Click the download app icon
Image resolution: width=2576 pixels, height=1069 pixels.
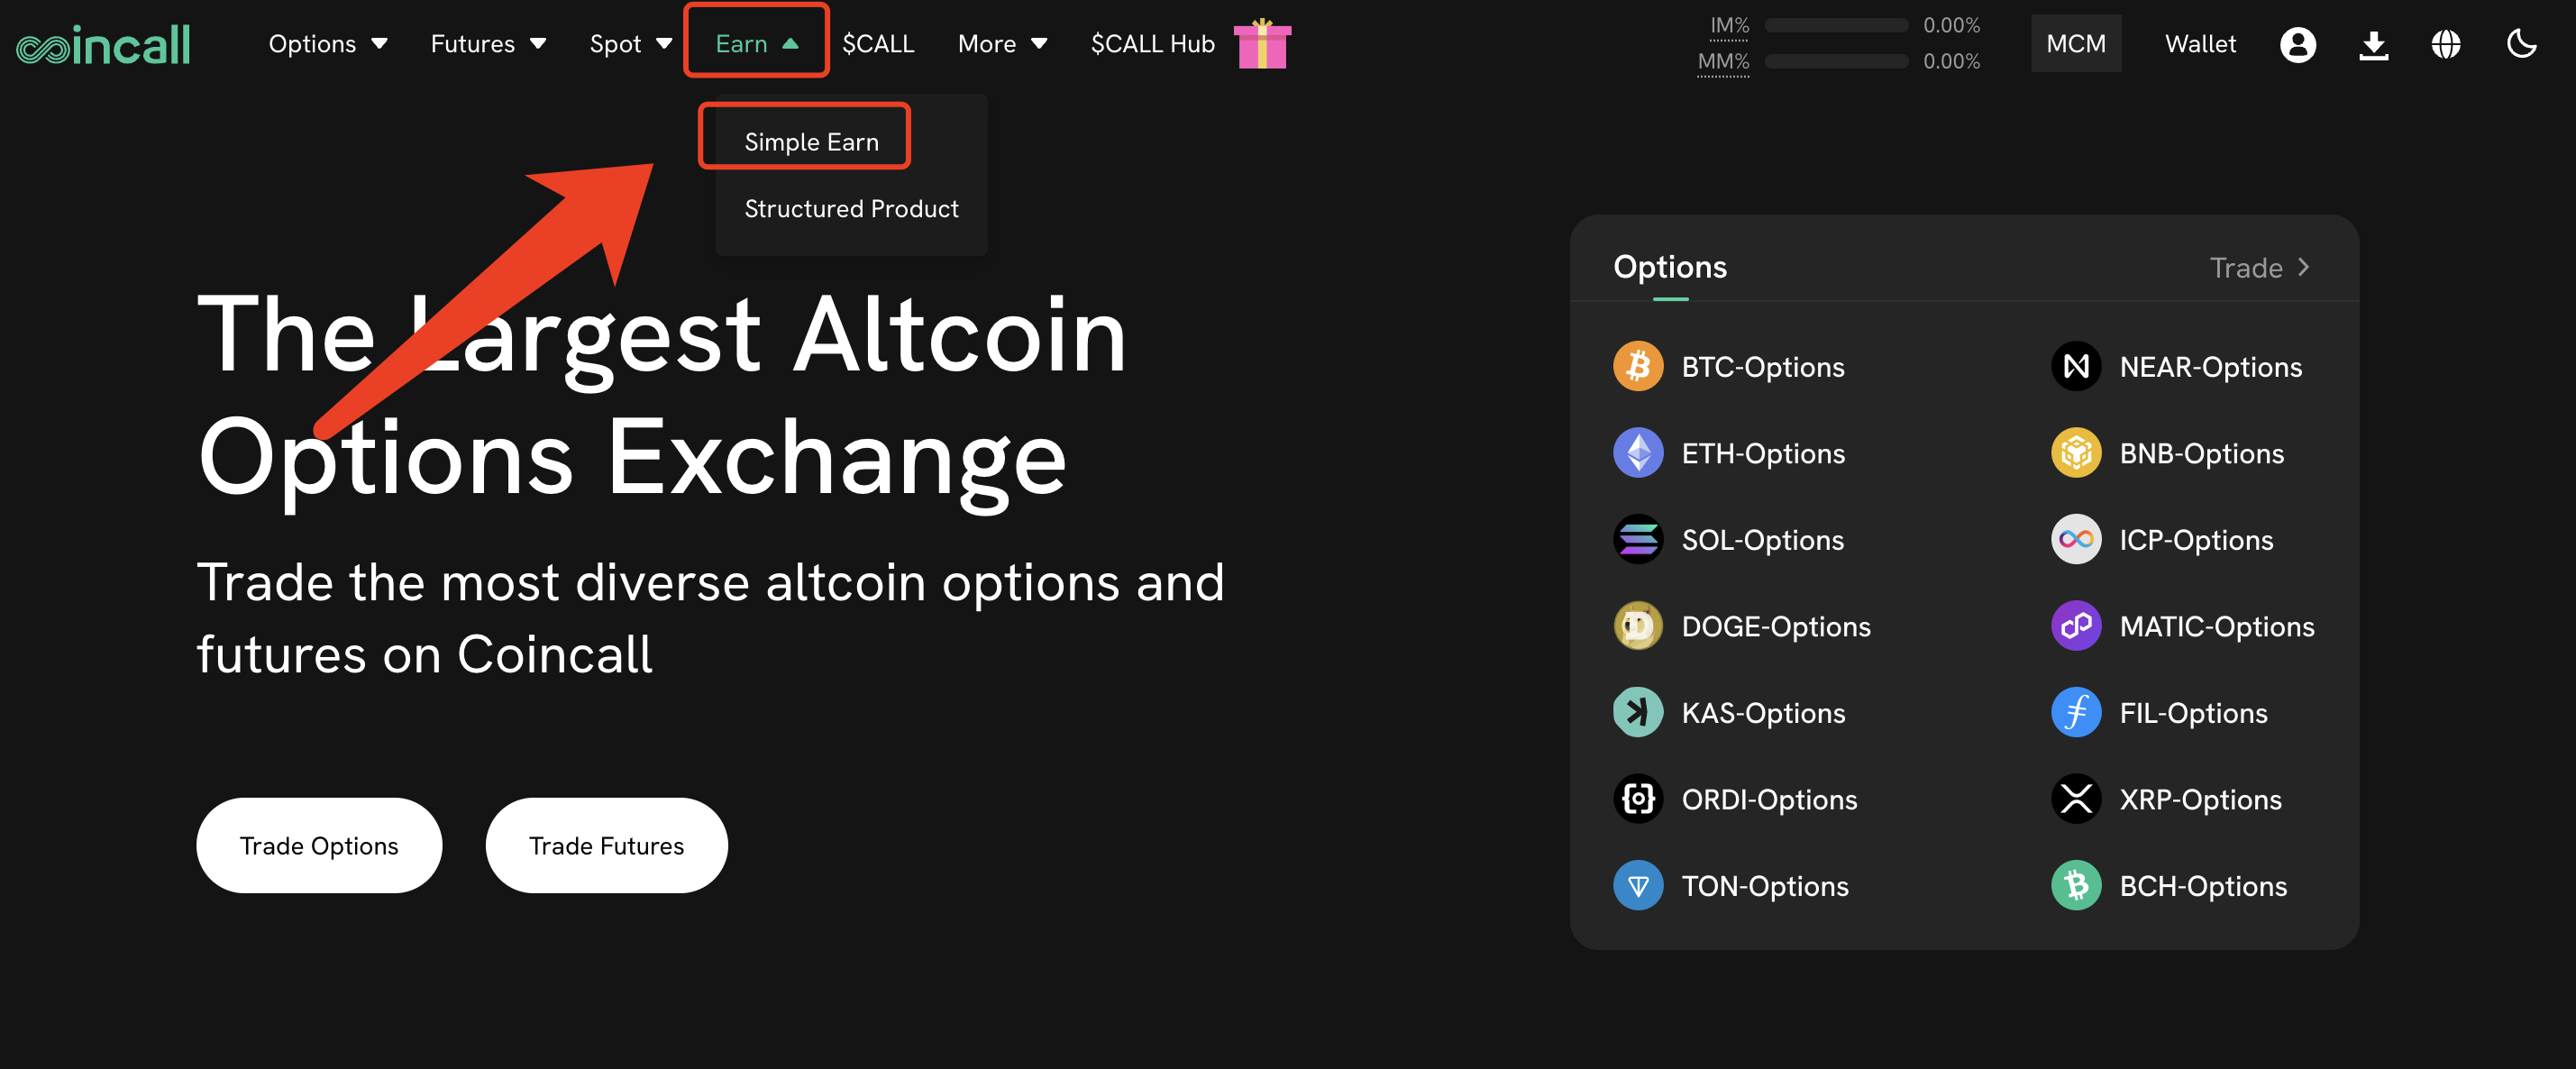pyautogui.click(x=2373, y=44)
